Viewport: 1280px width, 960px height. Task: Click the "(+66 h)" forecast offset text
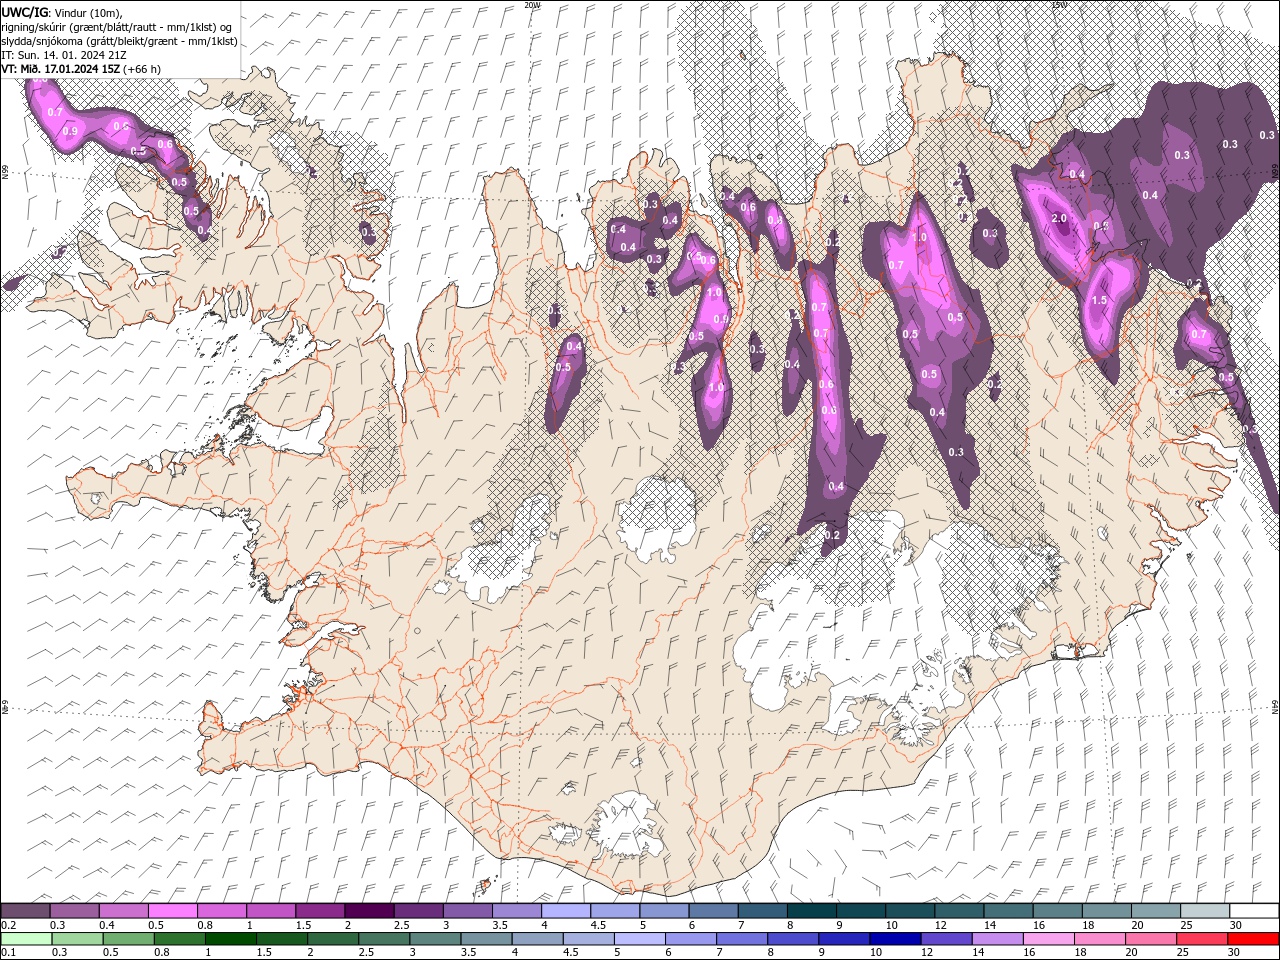click(x=142, y=69)
